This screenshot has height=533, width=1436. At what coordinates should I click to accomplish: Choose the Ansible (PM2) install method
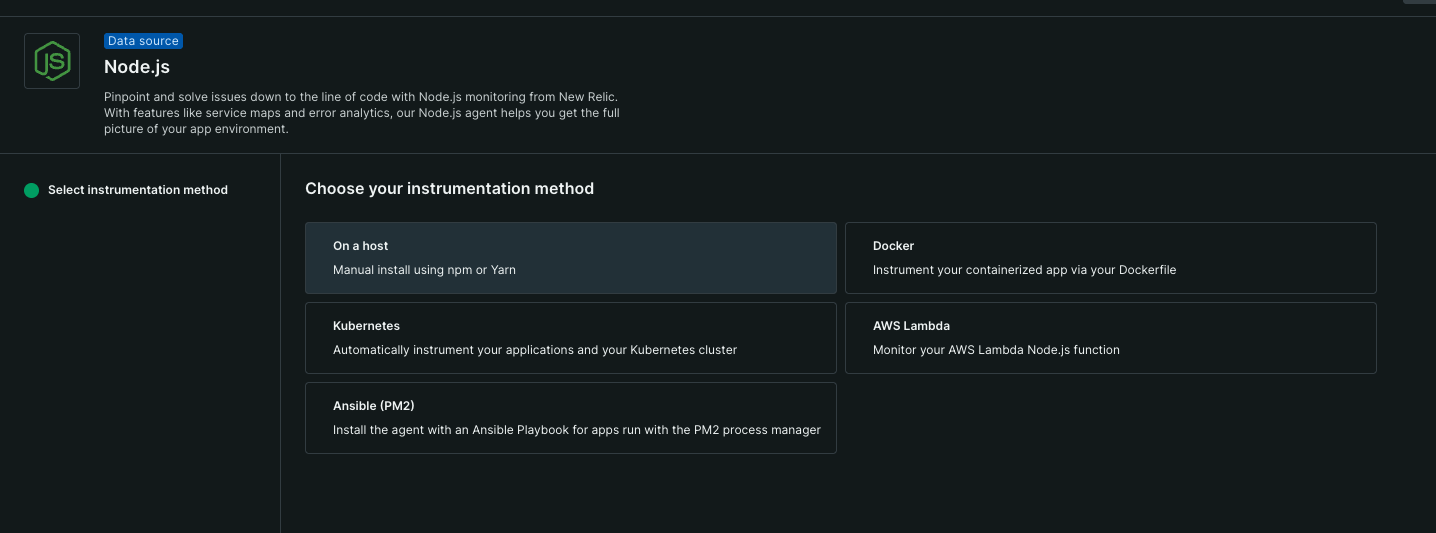(570, 418)
